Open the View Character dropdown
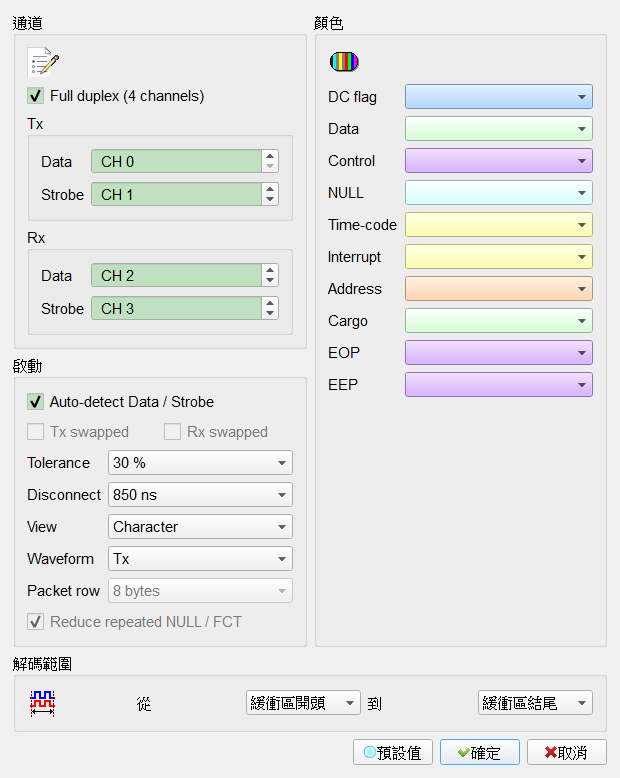The image size is (620, 778). [200, 526]
